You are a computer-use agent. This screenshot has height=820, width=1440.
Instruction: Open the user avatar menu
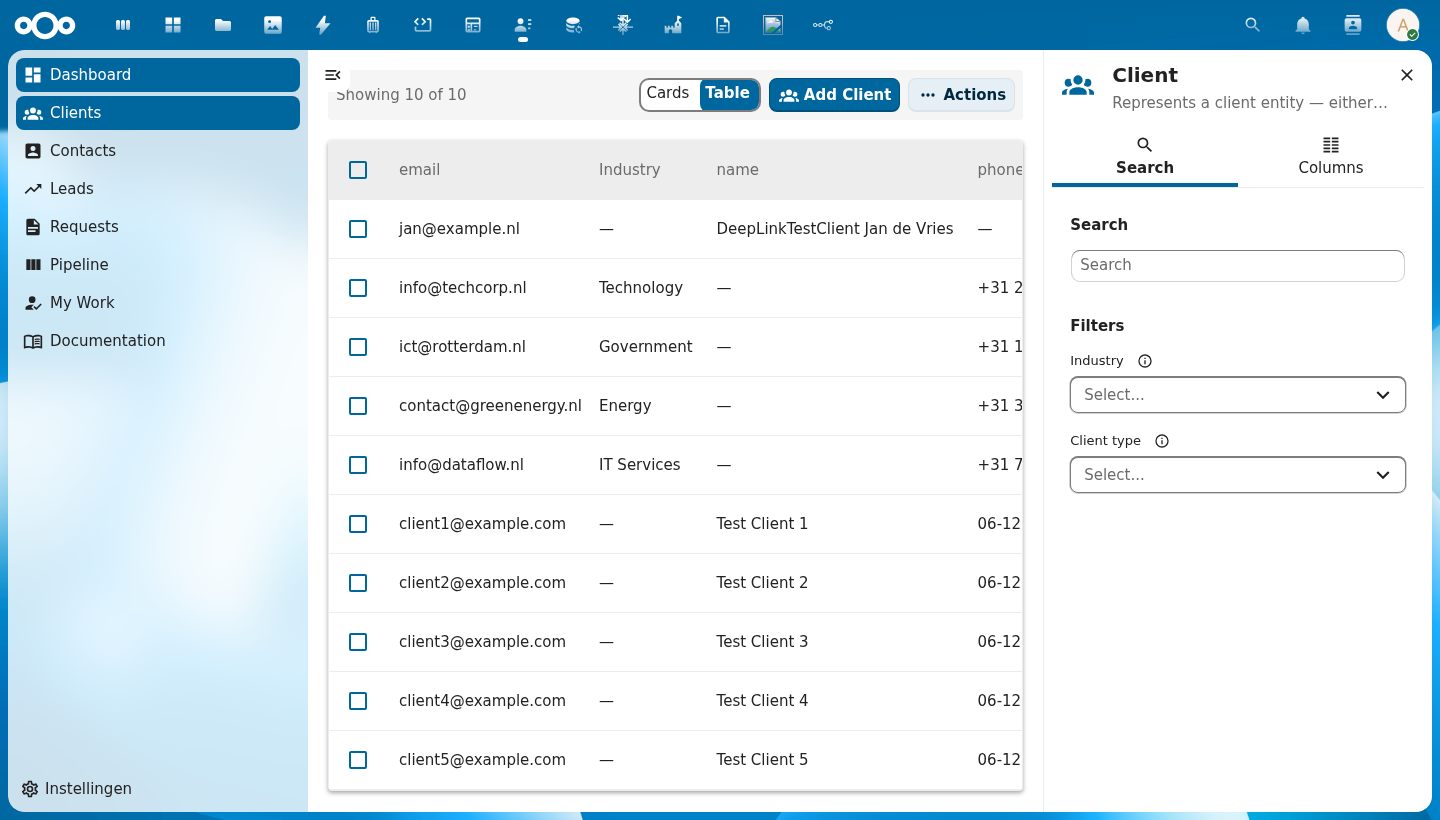pos(1403,25)
